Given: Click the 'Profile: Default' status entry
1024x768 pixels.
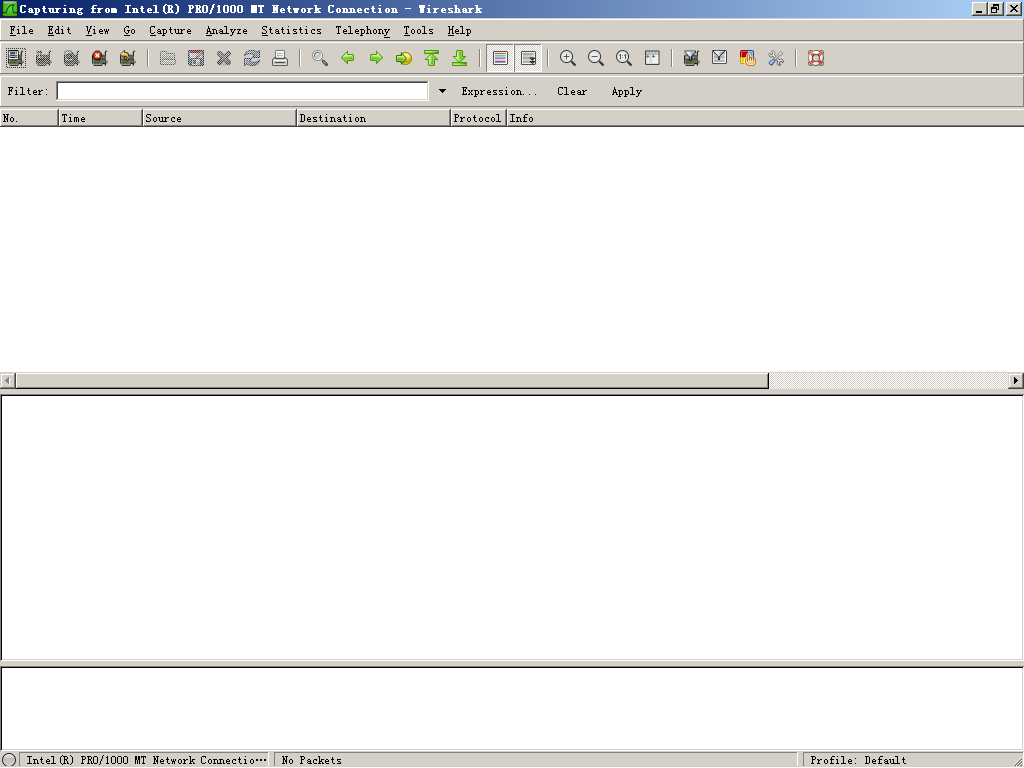Looking at the screenshot, I should [858, 760].
